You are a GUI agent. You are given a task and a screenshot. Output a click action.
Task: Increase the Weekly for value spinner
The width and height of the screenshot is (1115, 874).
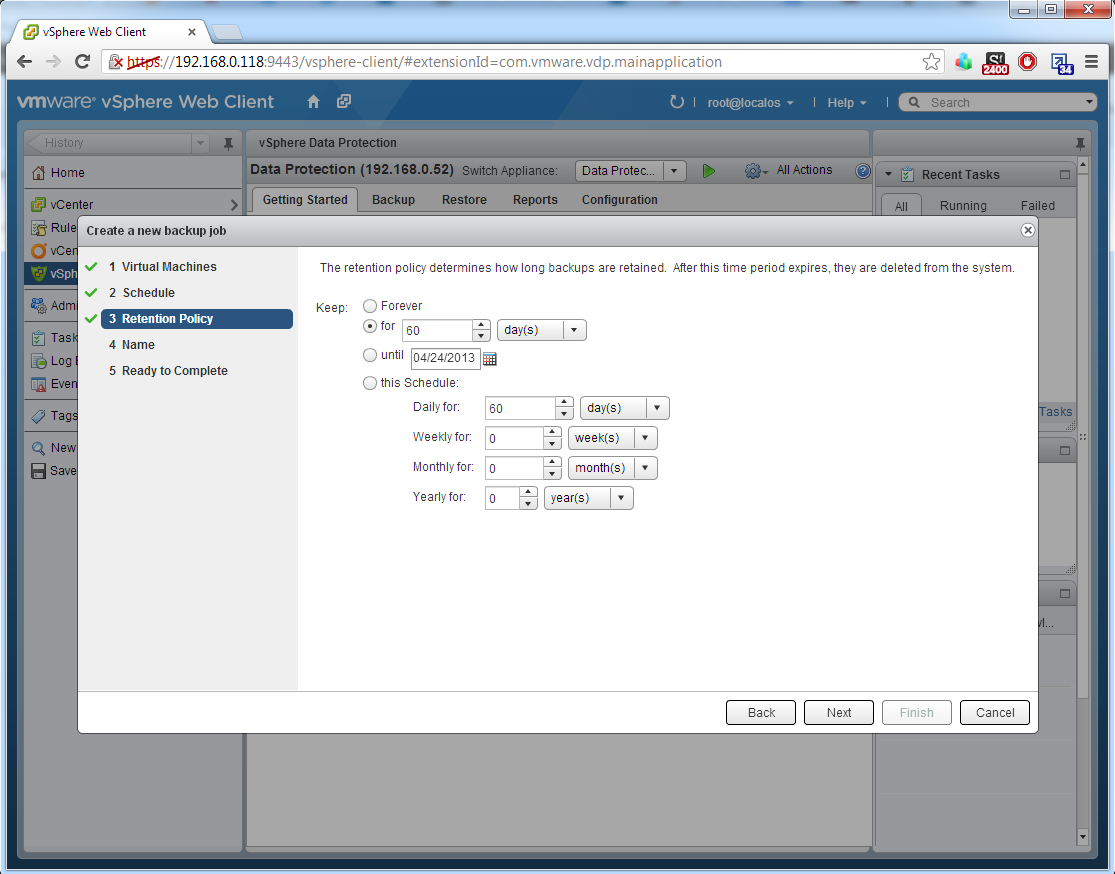pos(552,432)
